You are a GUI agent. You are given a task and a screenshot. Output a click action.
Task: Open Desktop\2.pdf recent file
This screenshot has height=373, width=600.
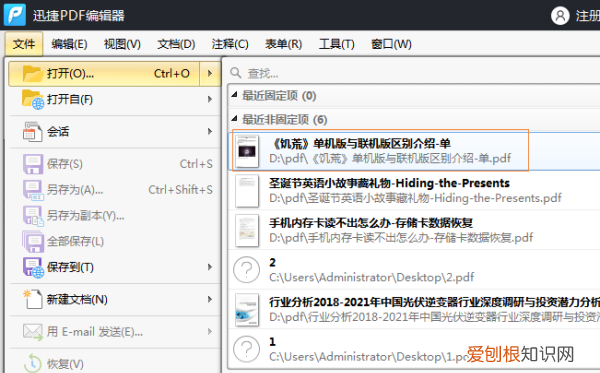click(414, 270)
